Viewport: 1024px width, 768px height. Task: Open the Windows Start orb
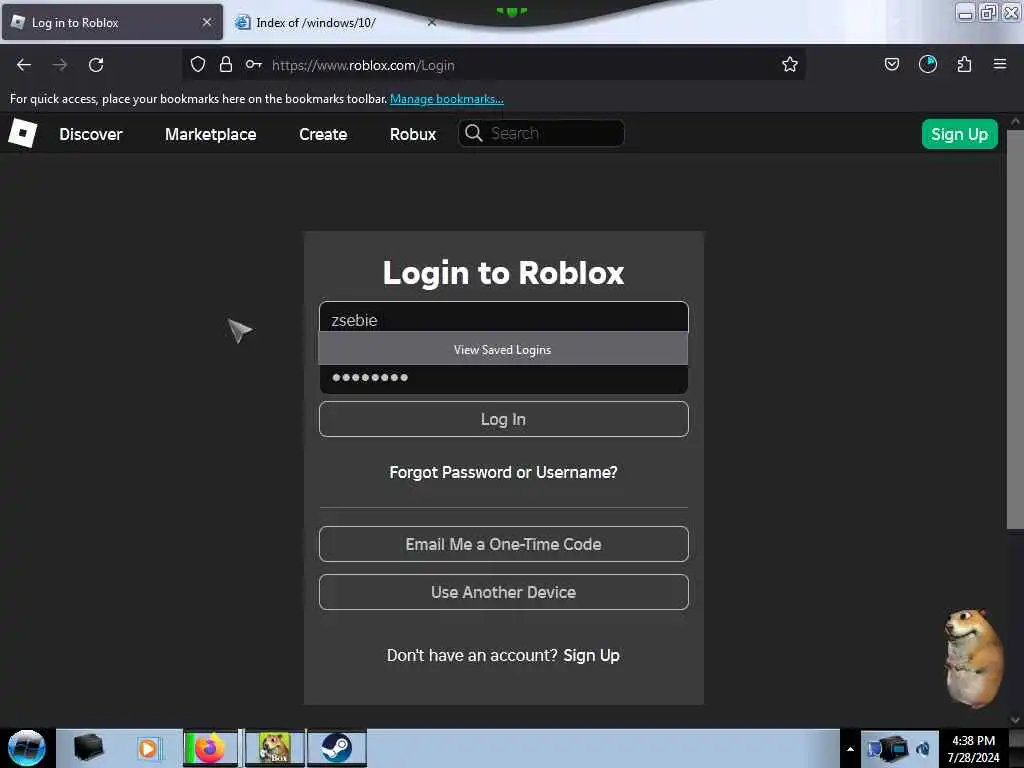point(27,748)
